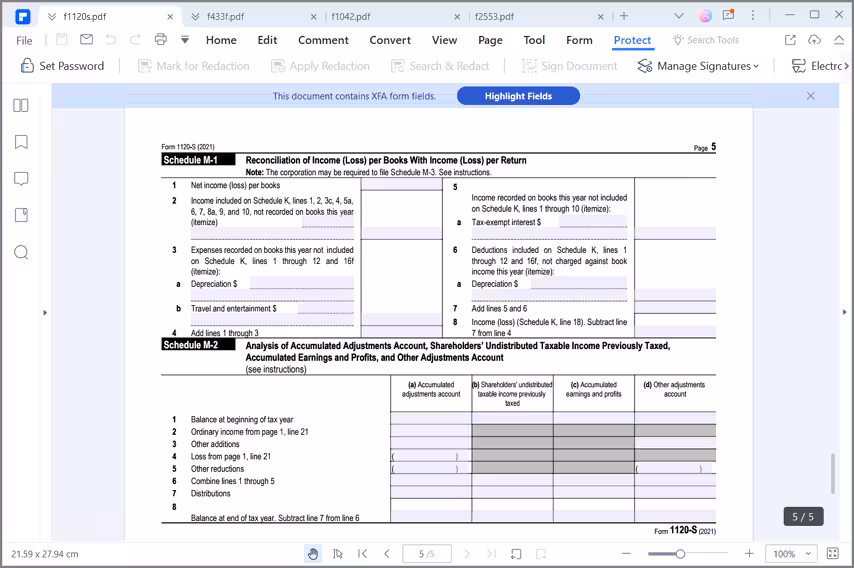Open the bookmarks panel icon

click(21, 142)
